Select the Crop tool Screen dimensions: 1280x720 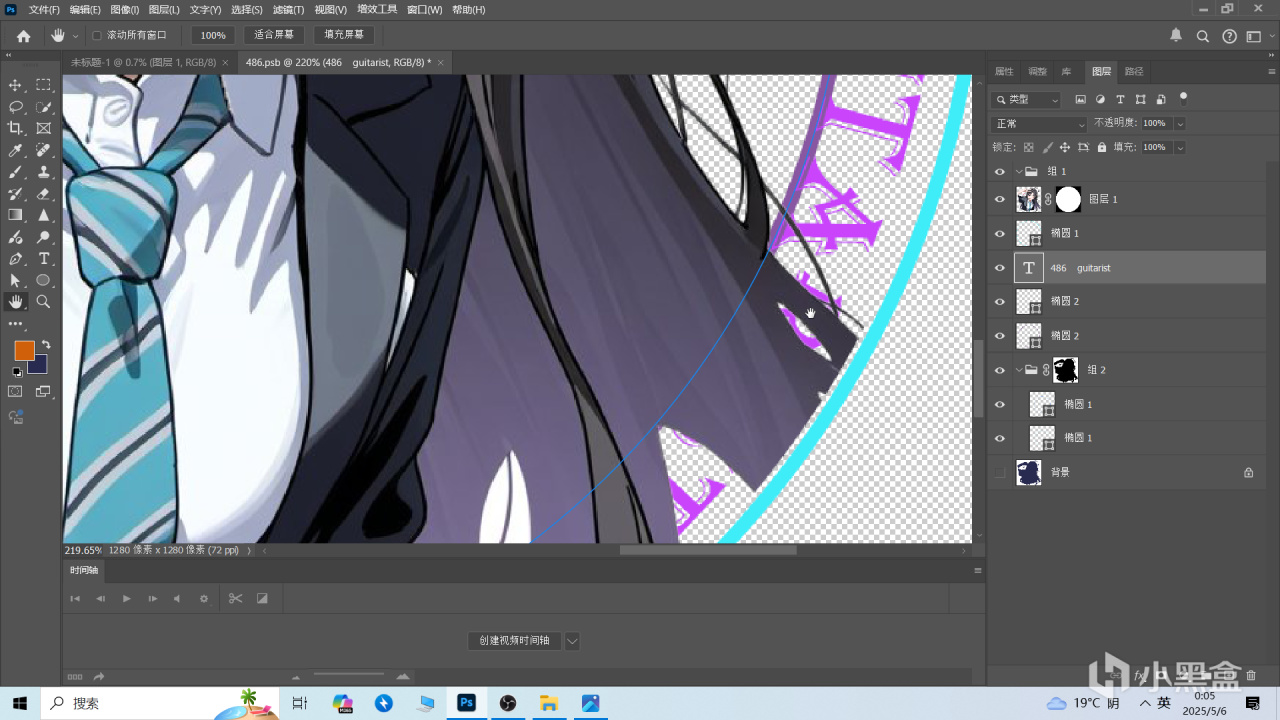[x=15, y=128]
